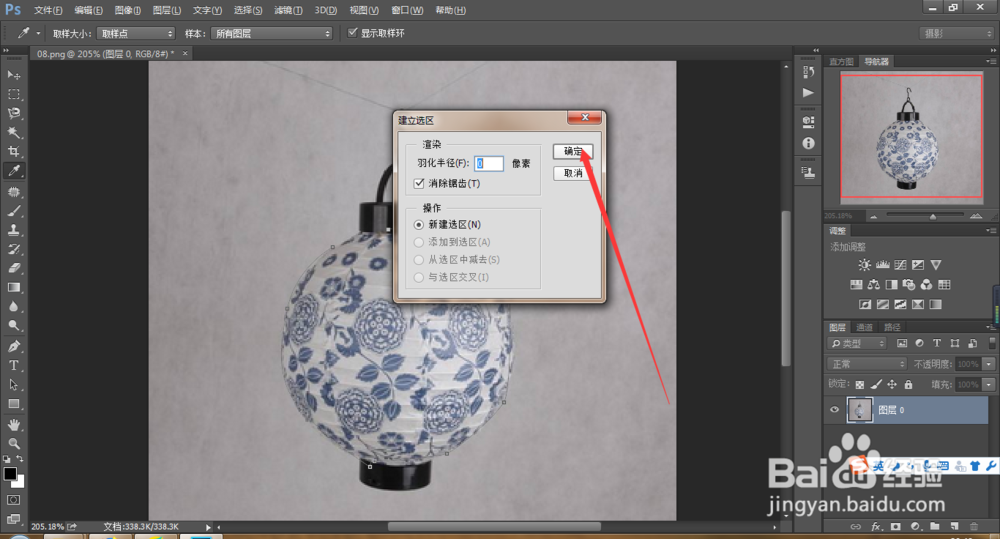Select the Path Selection tool
The height and width of the screenshot is (539, 1000).
[x=13, y=385]
